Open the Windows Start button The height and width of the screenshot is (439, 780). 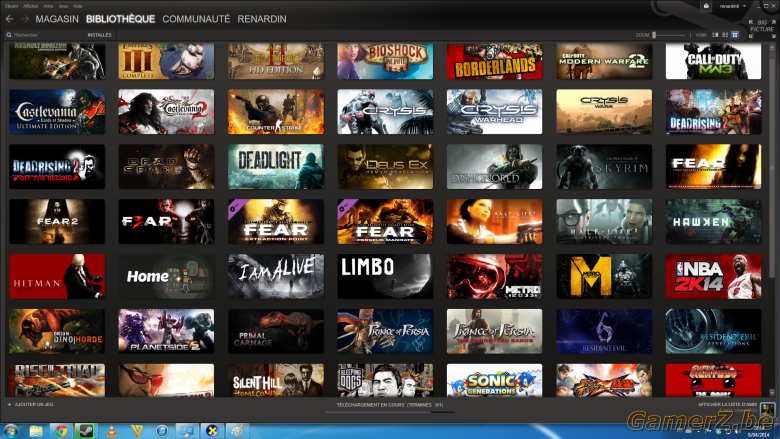(10, 431)
